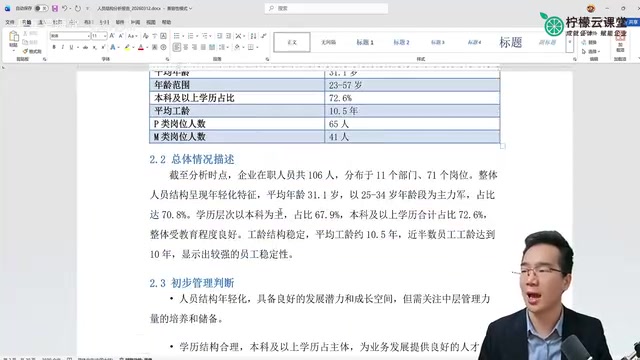This screenshot has width=640, height=360.
Task: Toggle Strikethrough formatting
Action: [85, 47]
